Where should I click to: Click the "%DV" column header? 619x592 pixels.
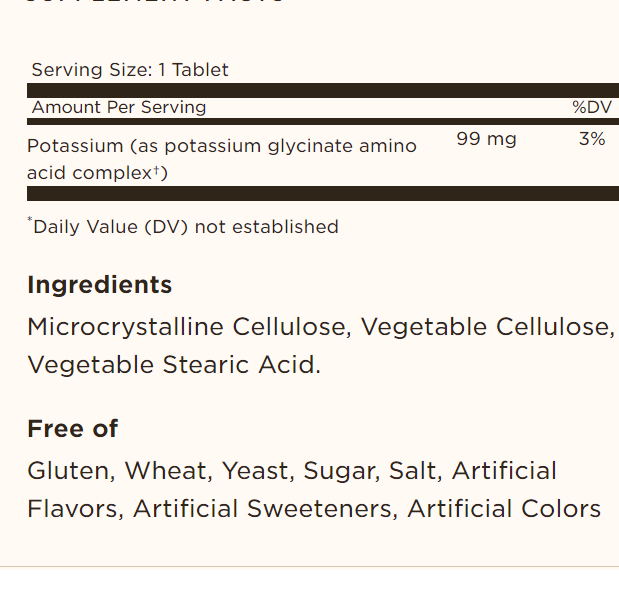[589, 107]
